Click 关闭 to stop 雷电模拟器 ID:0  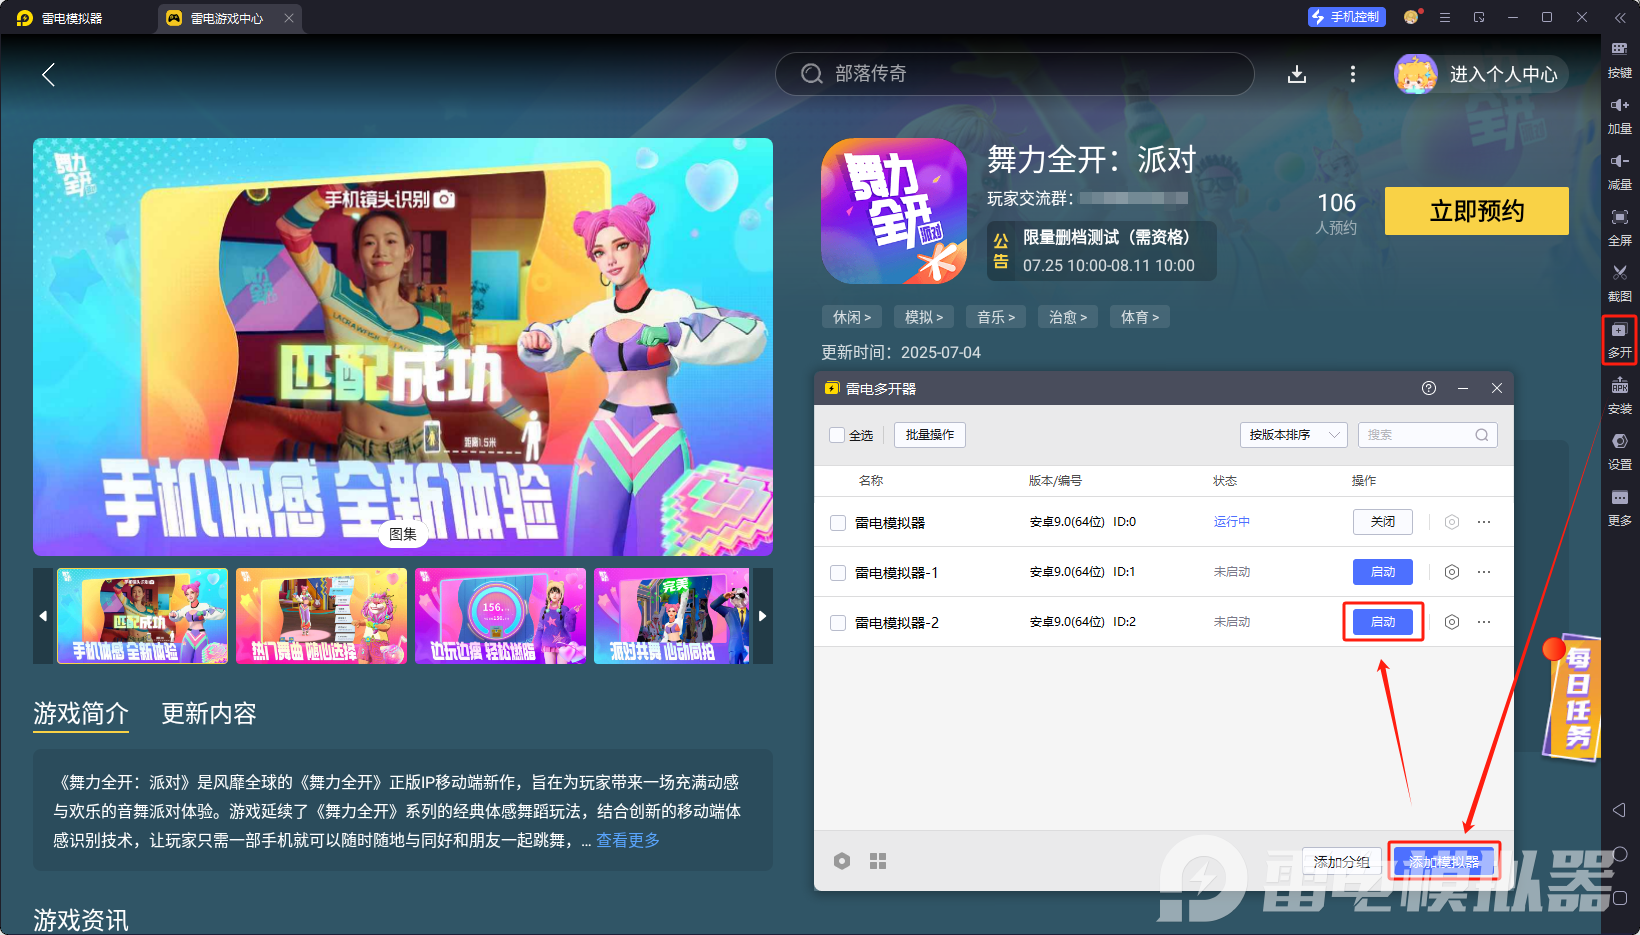click(x=1383, y=522)
